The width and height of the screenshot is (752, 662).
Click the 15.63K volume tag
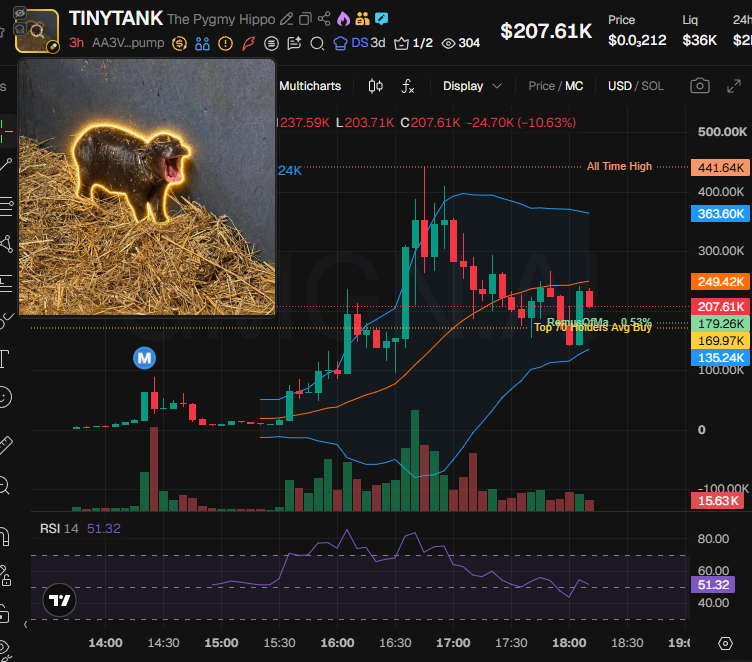click(x=717, y=501)
